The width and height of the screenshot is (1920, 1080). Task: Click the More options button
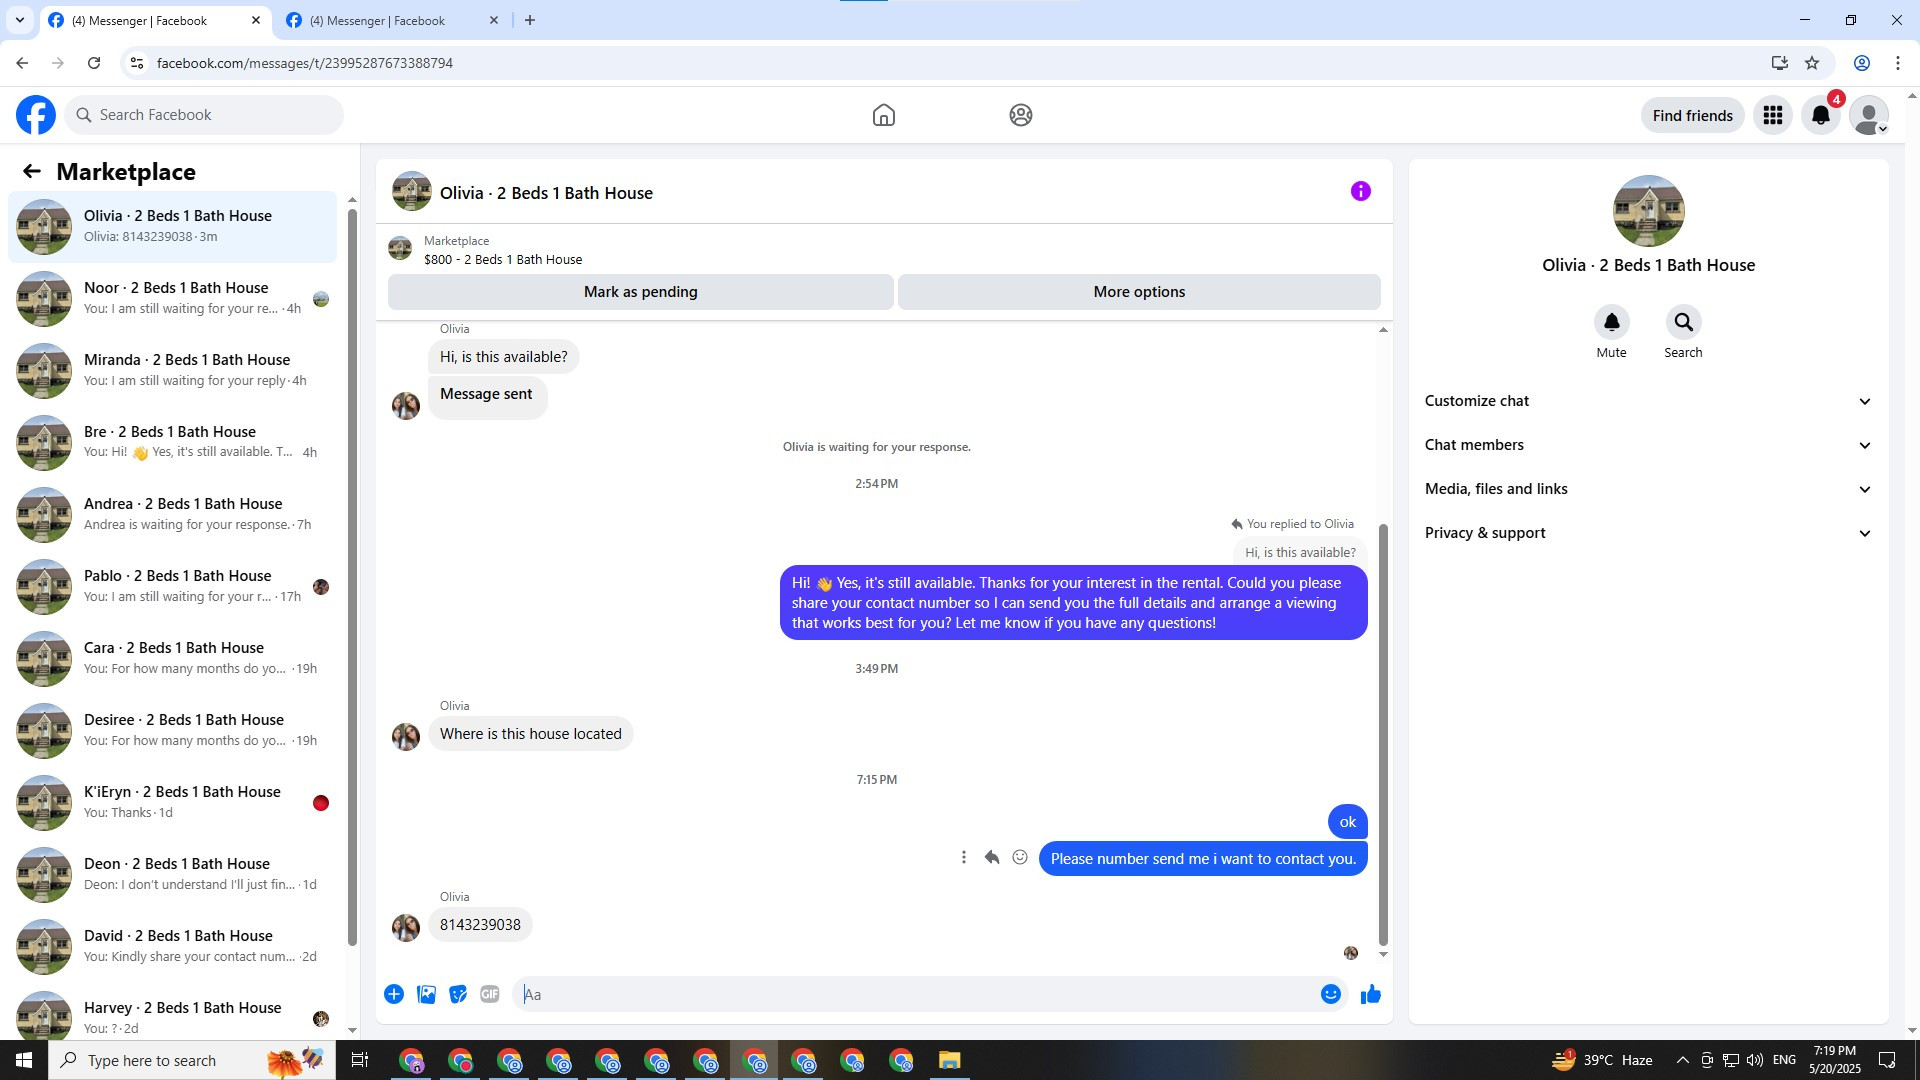1139,292
